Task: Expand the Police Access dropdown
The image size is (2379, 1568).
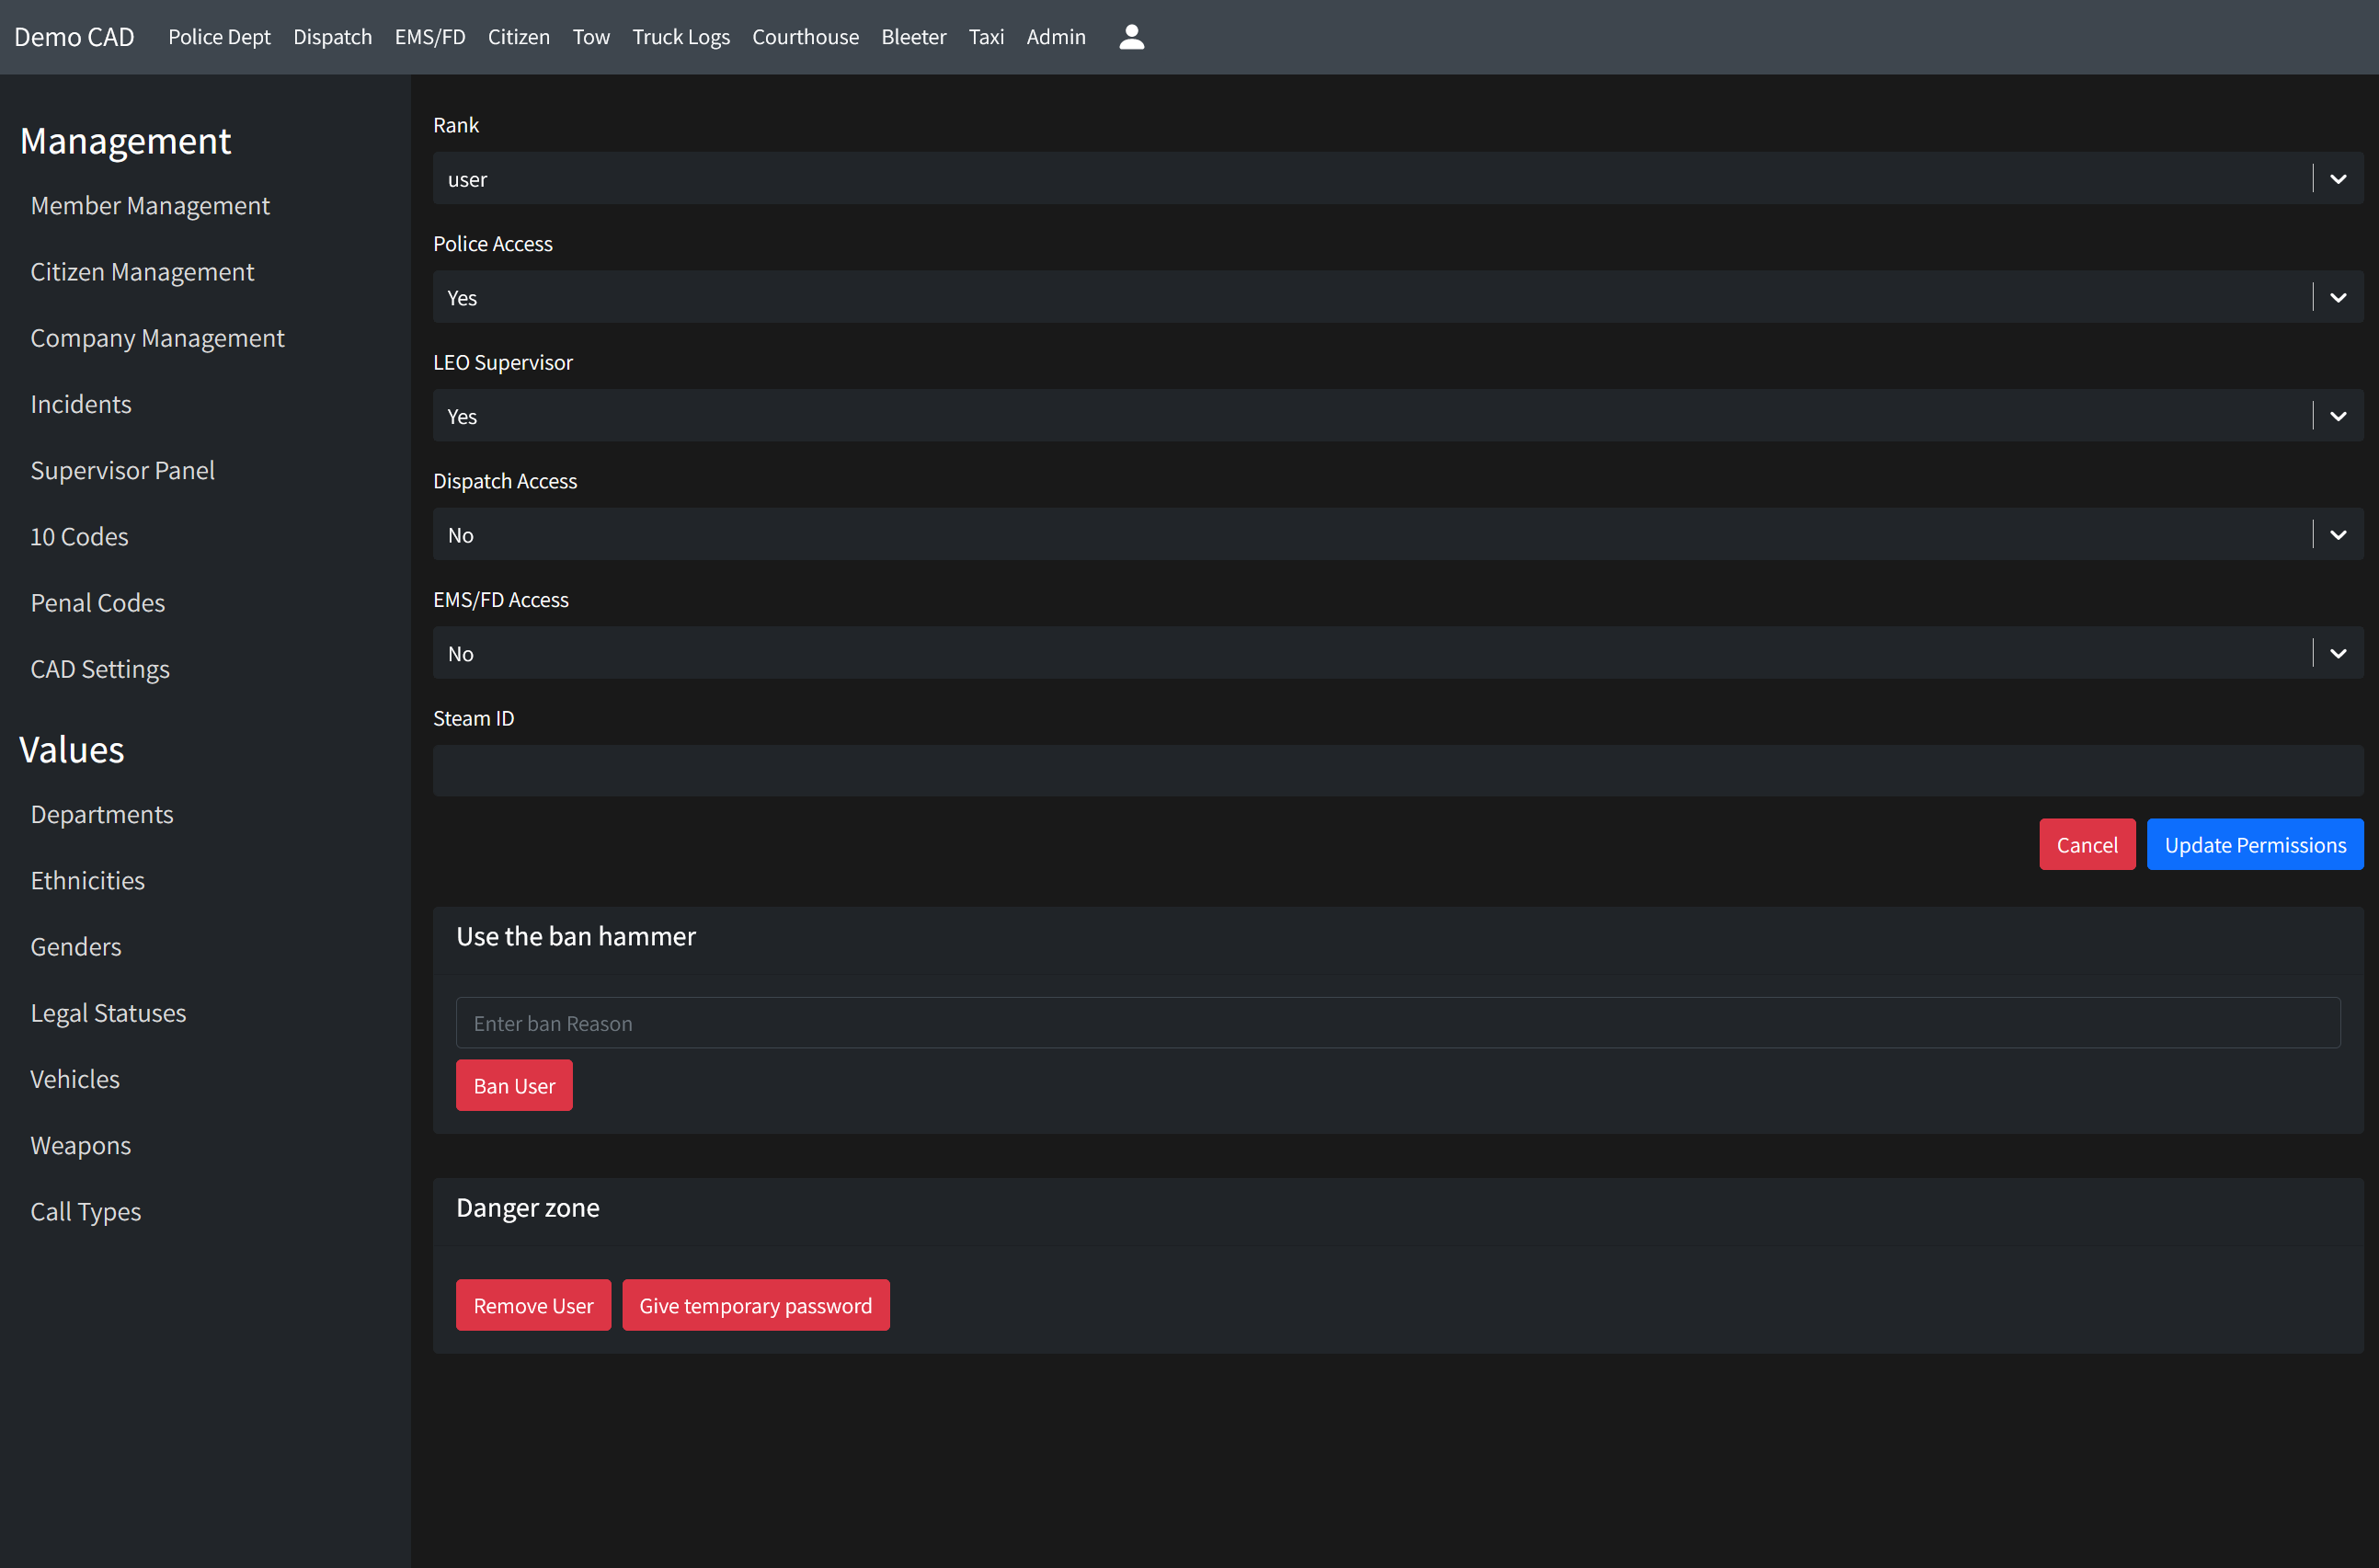Action: (x=2339, y=297)
